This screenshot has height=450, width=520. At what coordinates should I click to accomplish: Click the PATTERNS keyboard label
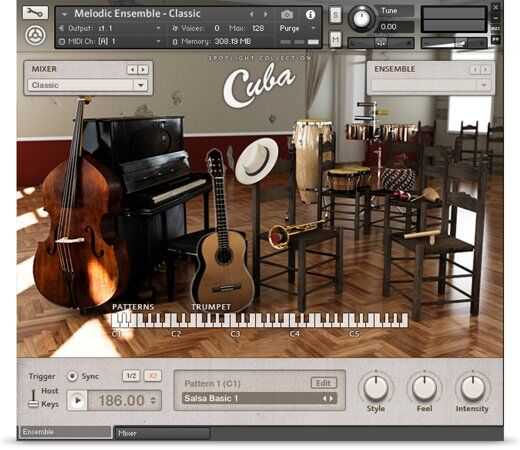133,307
